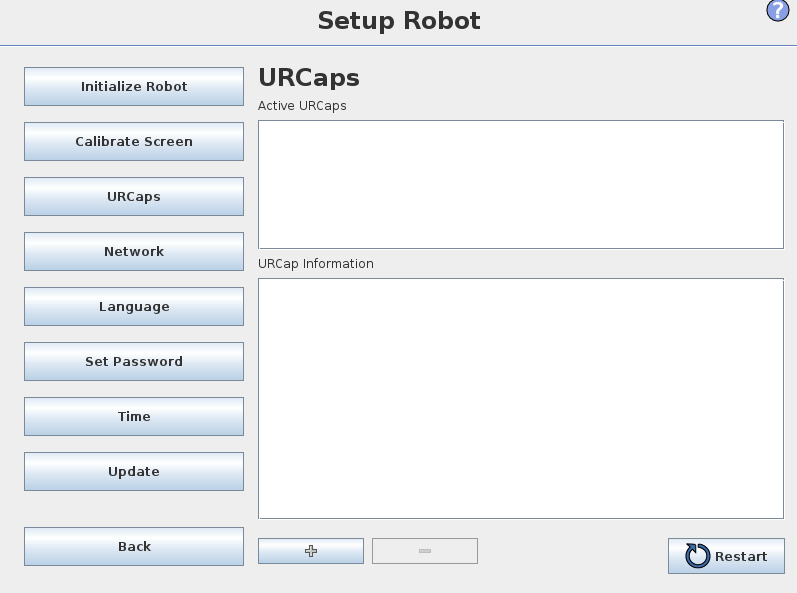Image resolution: width=797 pixels, height=593 pixels.
Task: Add a new URCap with plus button
Action: (x=311, y=551)
